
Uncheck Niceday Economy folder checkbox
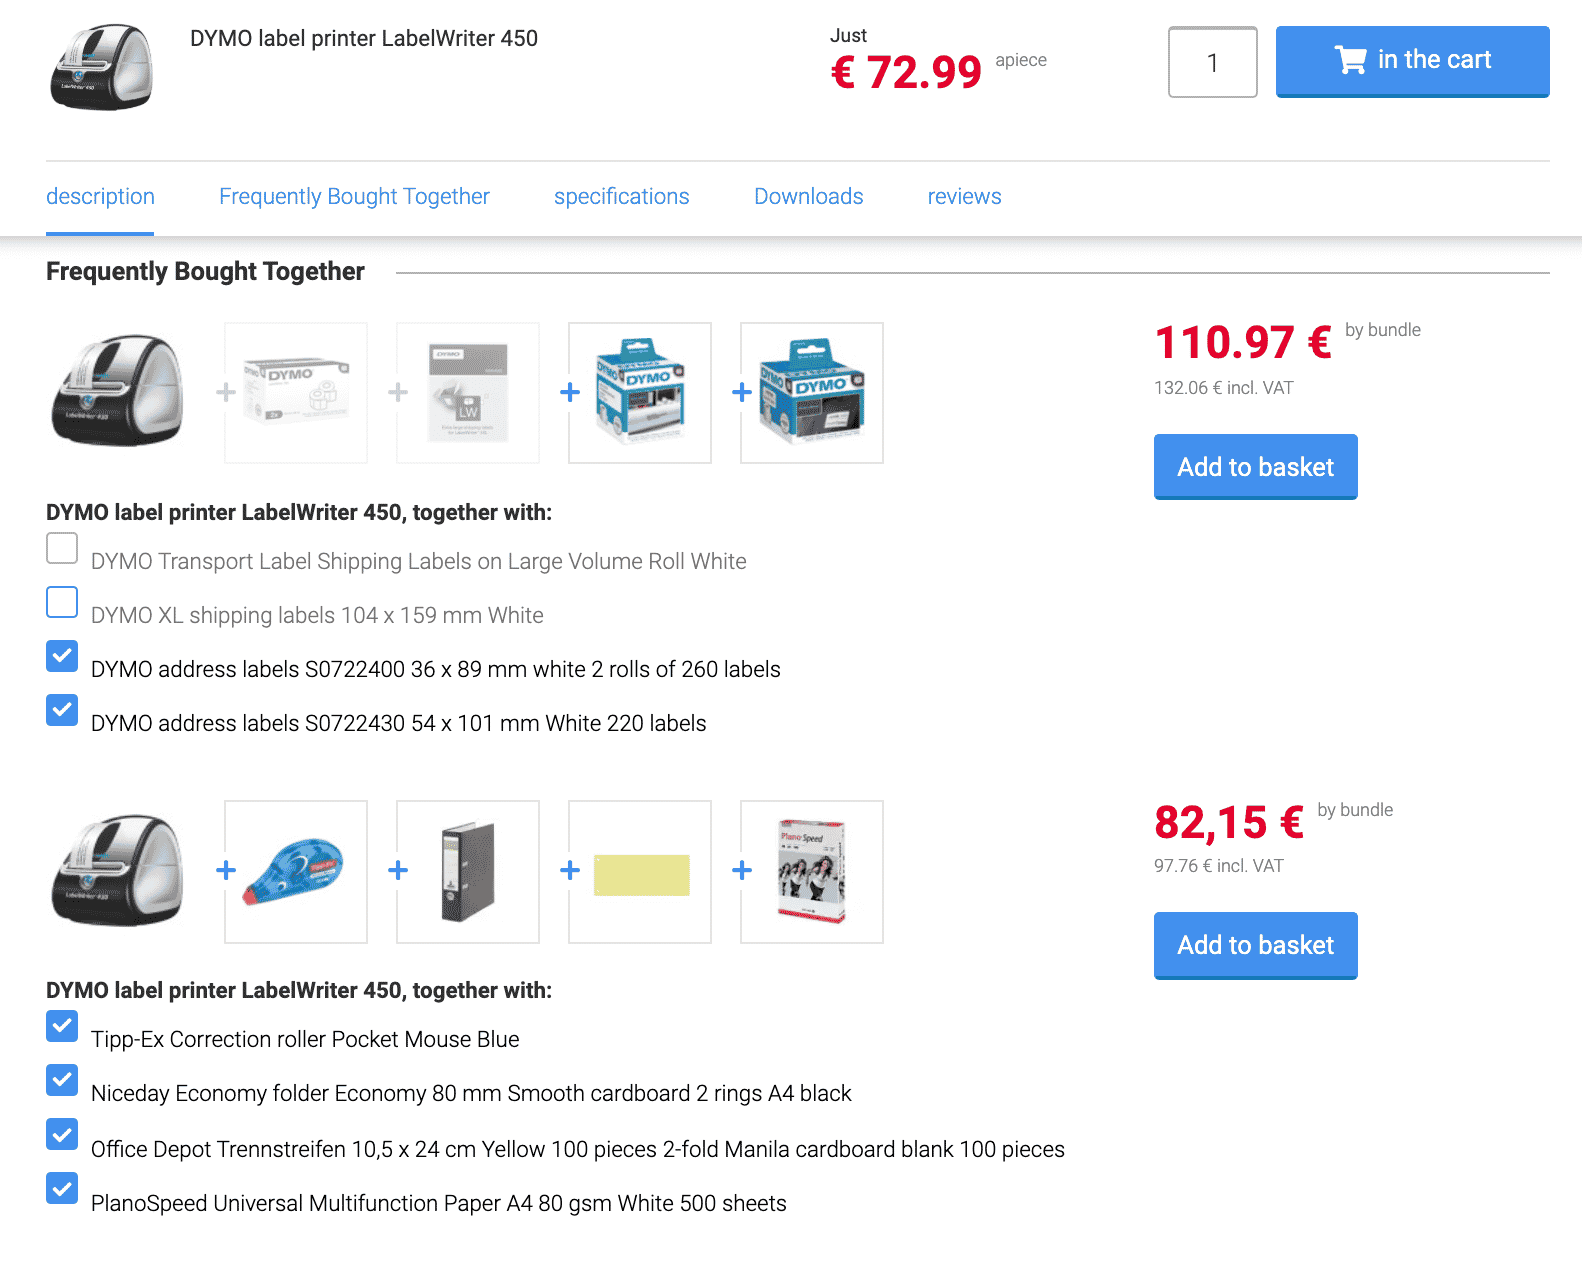point(62,1080)
